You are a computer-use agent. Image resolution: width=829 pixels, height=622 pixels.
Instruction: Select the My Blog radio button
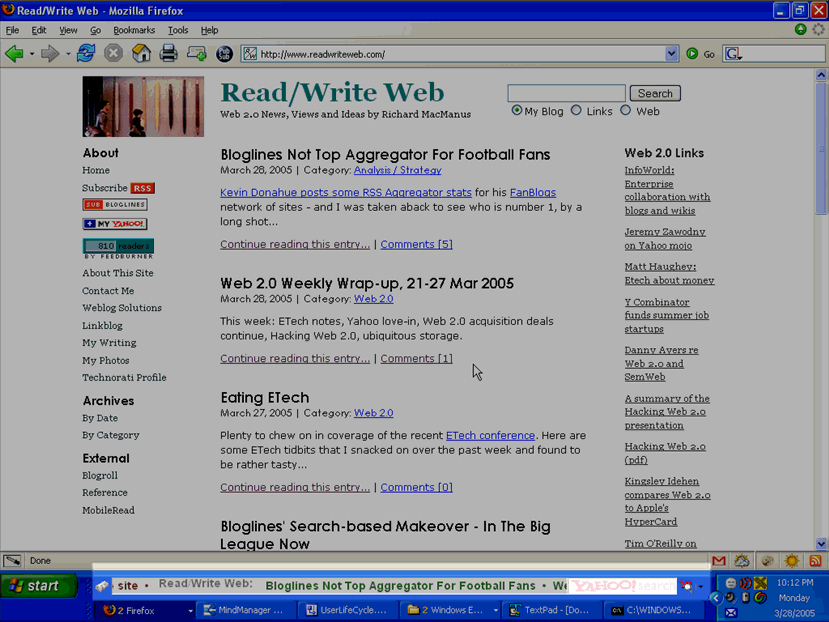[x=517, y=111]
